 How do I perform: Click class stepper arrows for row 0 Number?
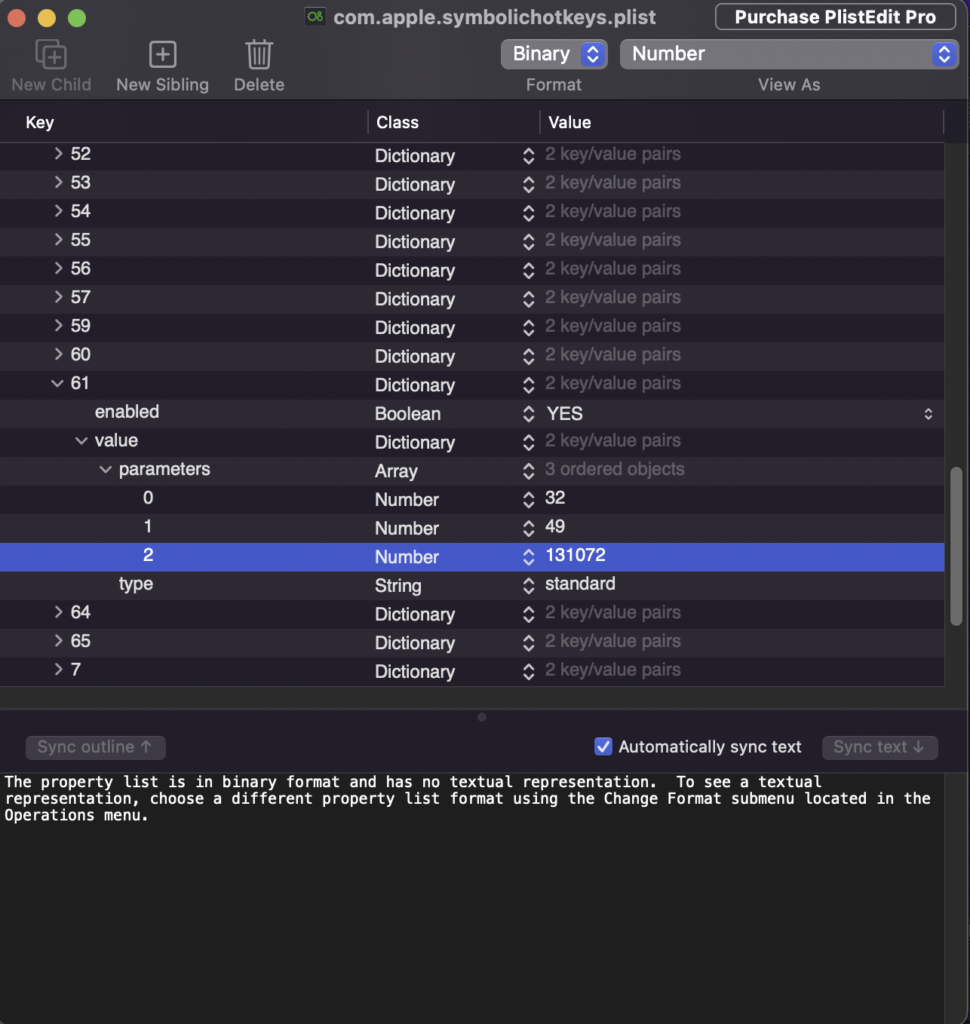coord(528,499)
